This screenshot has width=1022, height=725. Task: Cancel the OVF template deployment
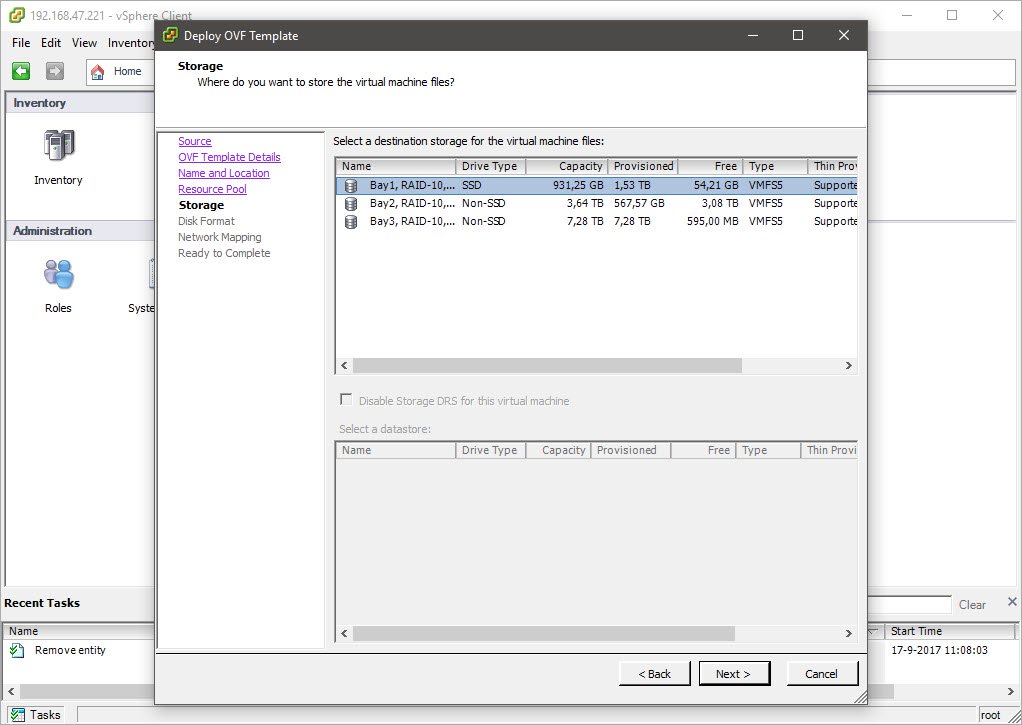tap(821, 673)
